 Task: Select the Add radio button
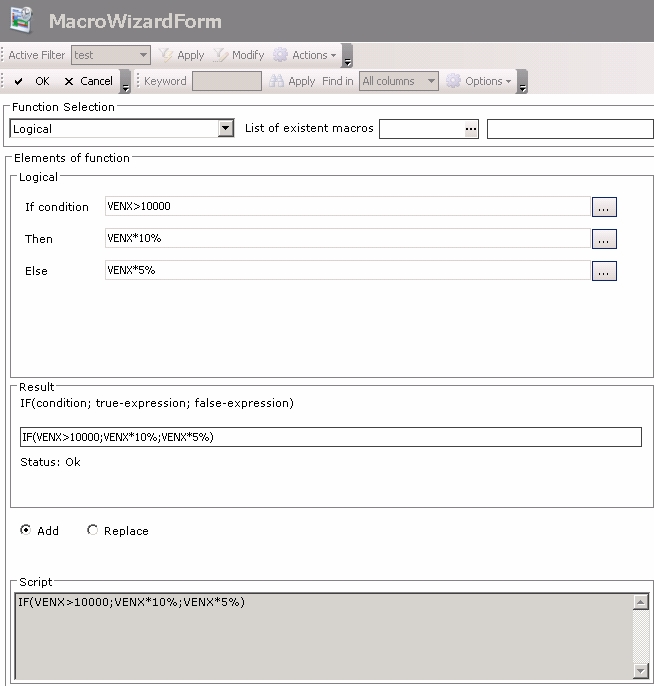26,531
